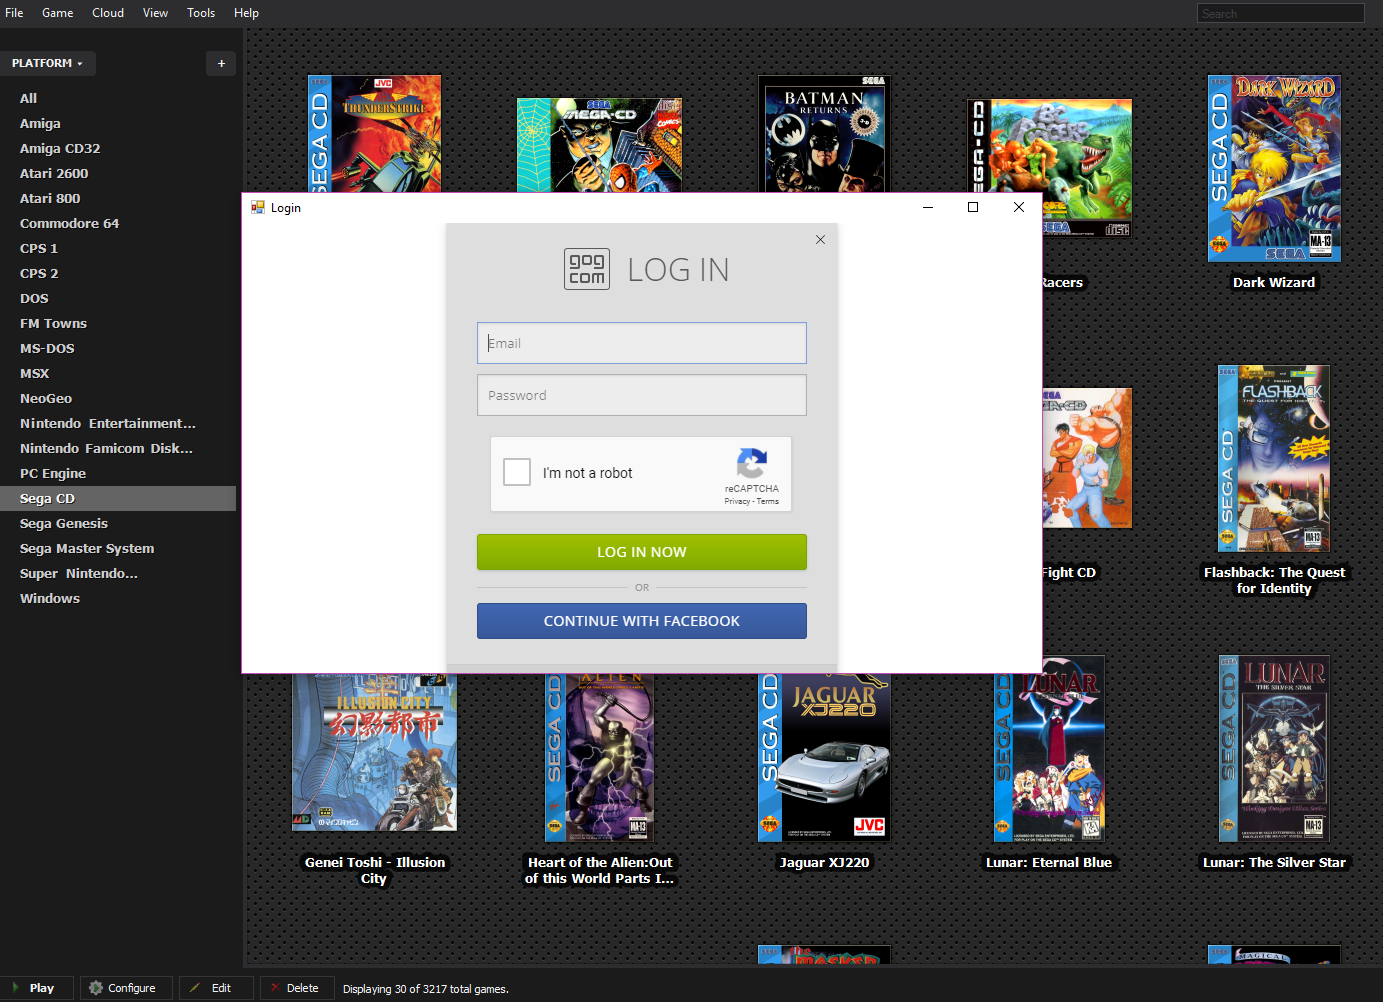Screen dimensions: 1383x1002
Task: Select Nintendo Entertainment platform
Action: 118,423
